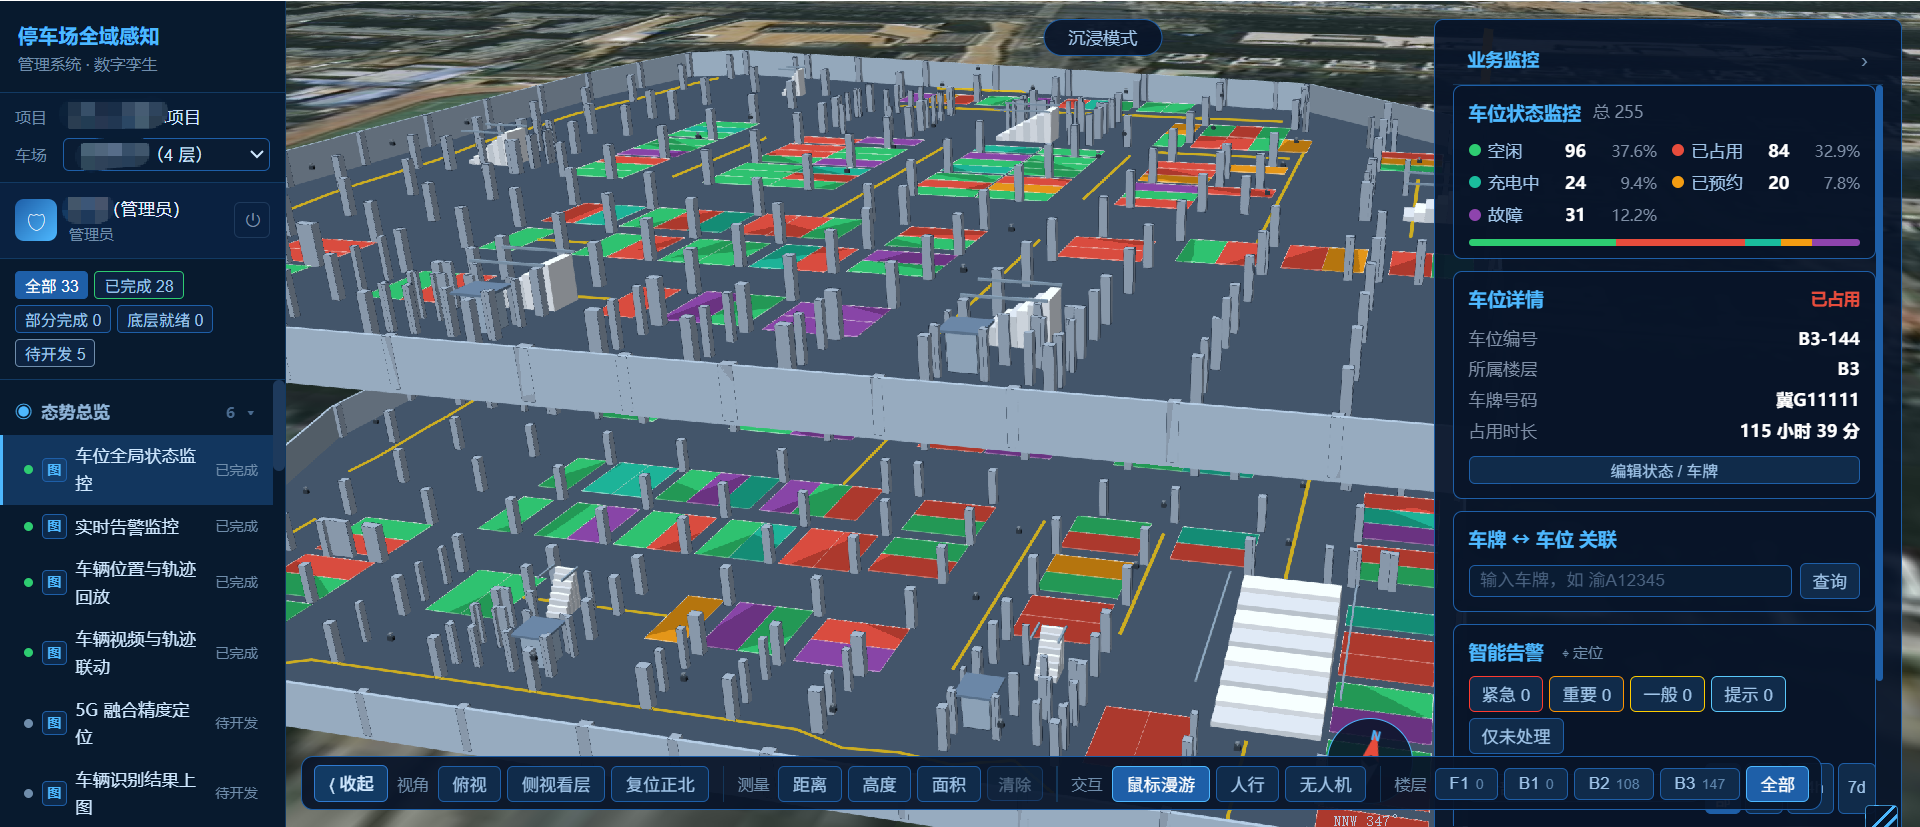The width and height of the screenshot is (1920, 827).
Task: Toggle the 仅未处理 alert filter
Action: 1515,737
